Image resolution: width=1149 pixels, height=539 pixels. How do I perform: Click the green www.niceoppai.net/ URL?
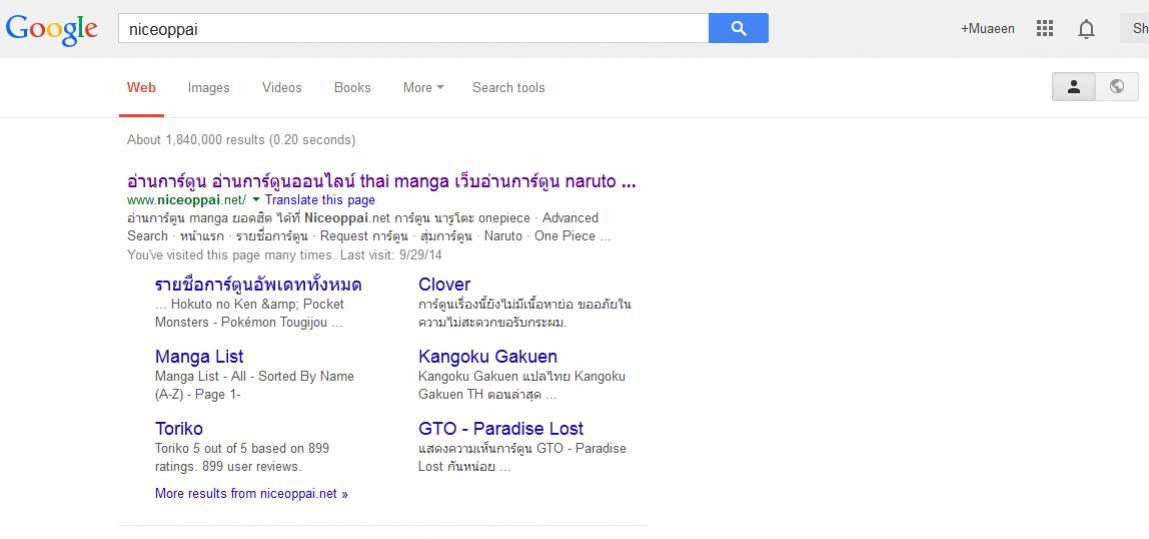point(187,200)
